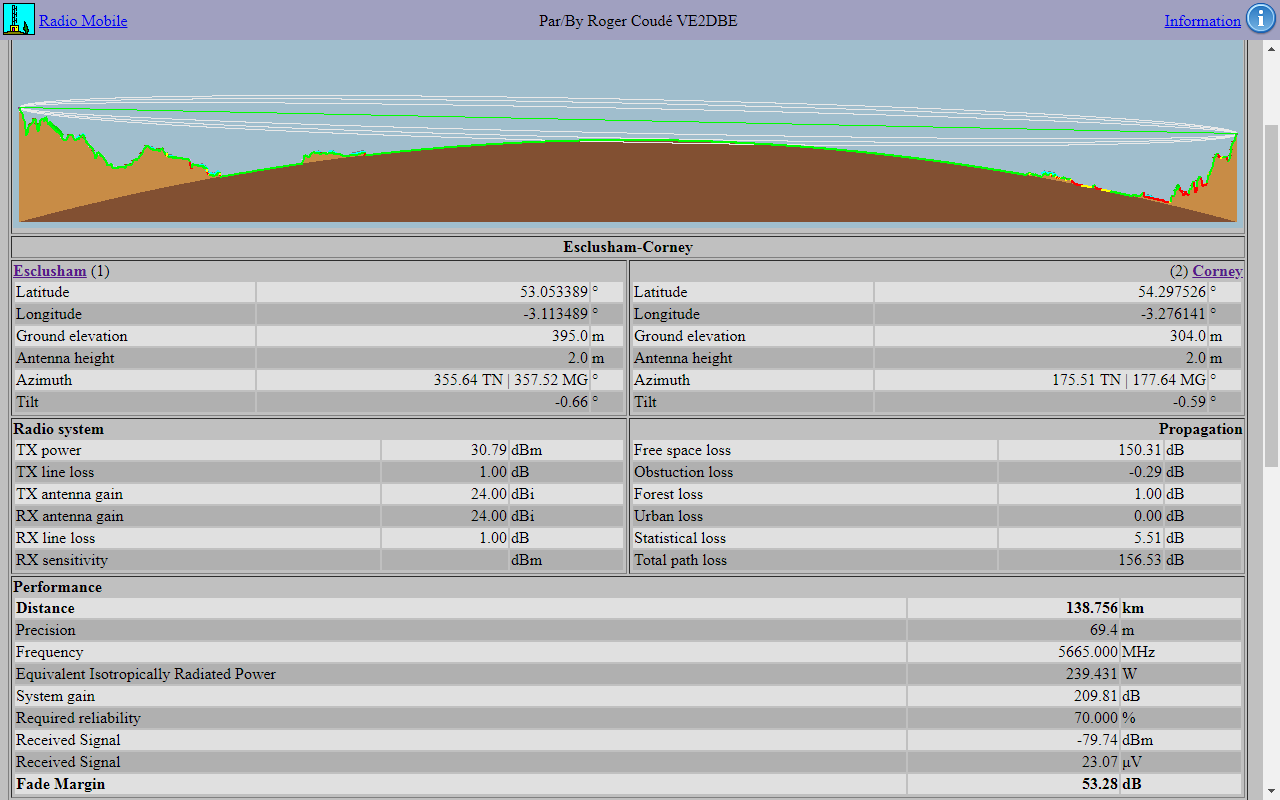Click the Roger Coudé VE2DBE author text

(638, 21)
